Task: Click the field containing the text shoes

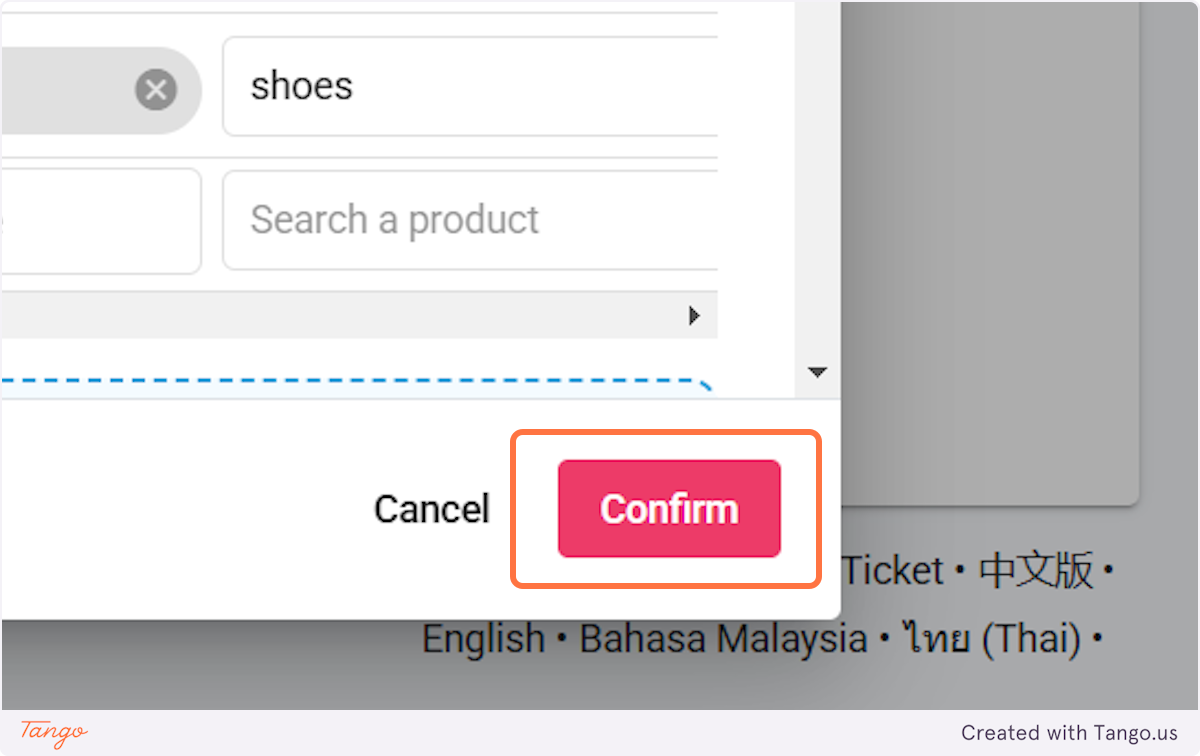Action: tap(450, 86)
